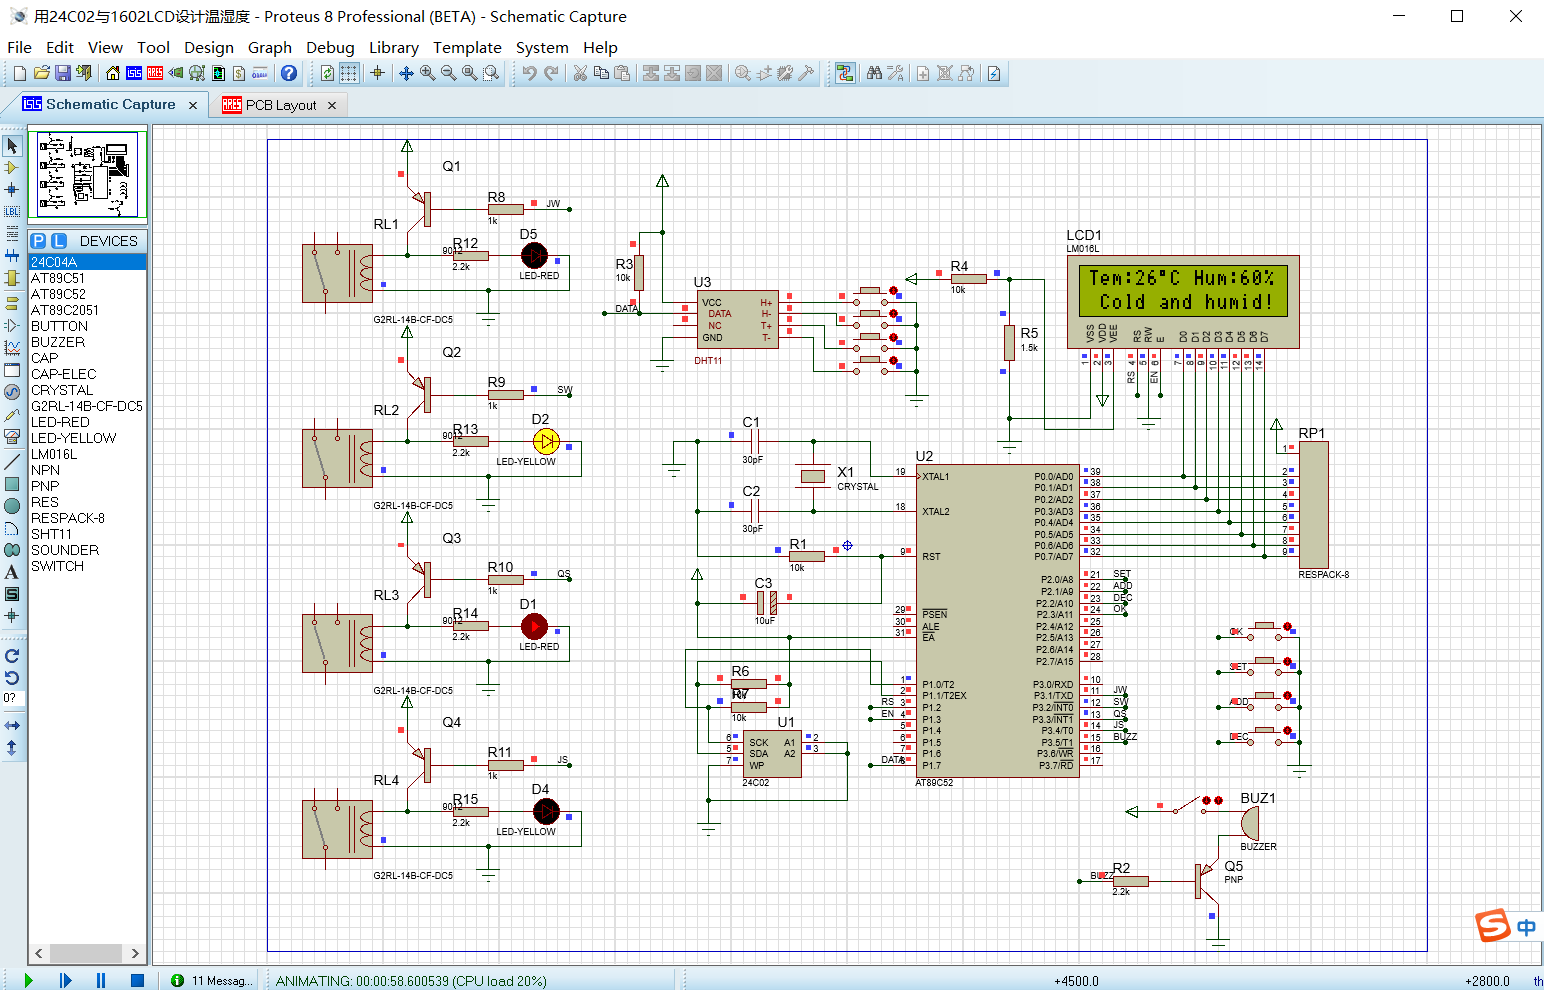The width and height of the screenshot is (1544, 990).
Task: Run electrical rules check icon
Action: (x=994, y=73)
